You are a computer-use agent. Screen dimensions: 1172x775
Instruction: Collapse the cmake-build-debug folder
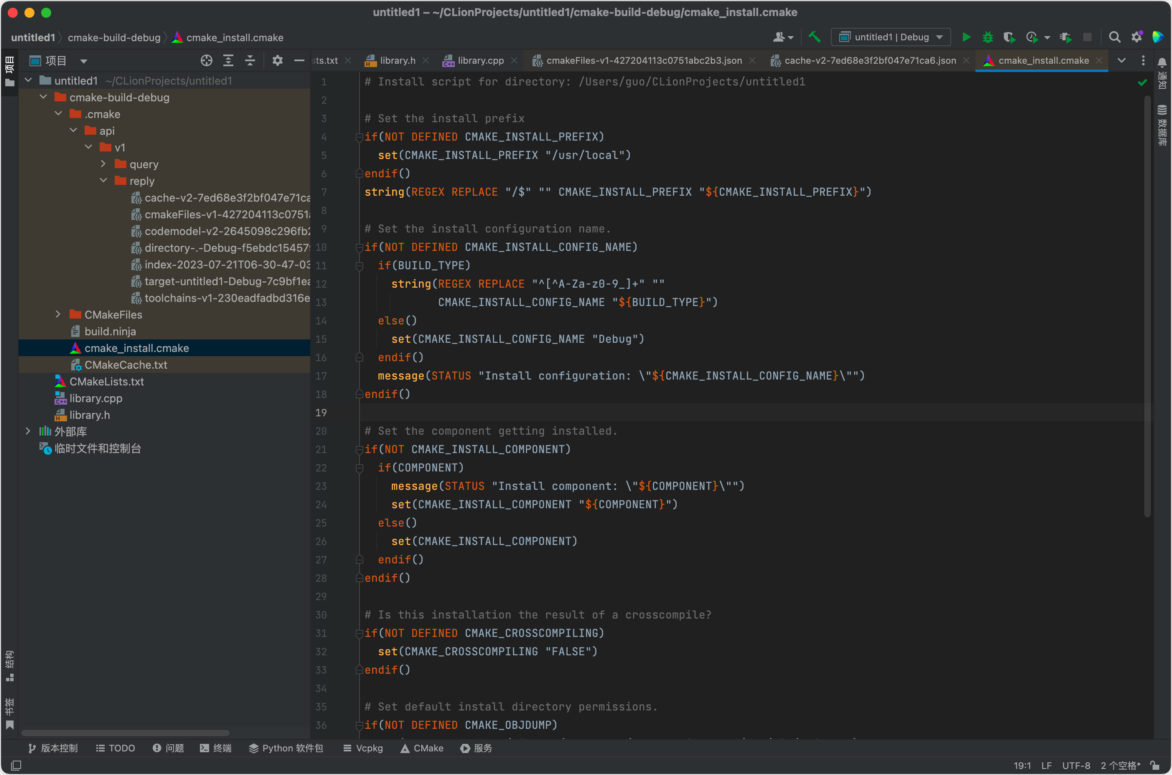[43, 97]
